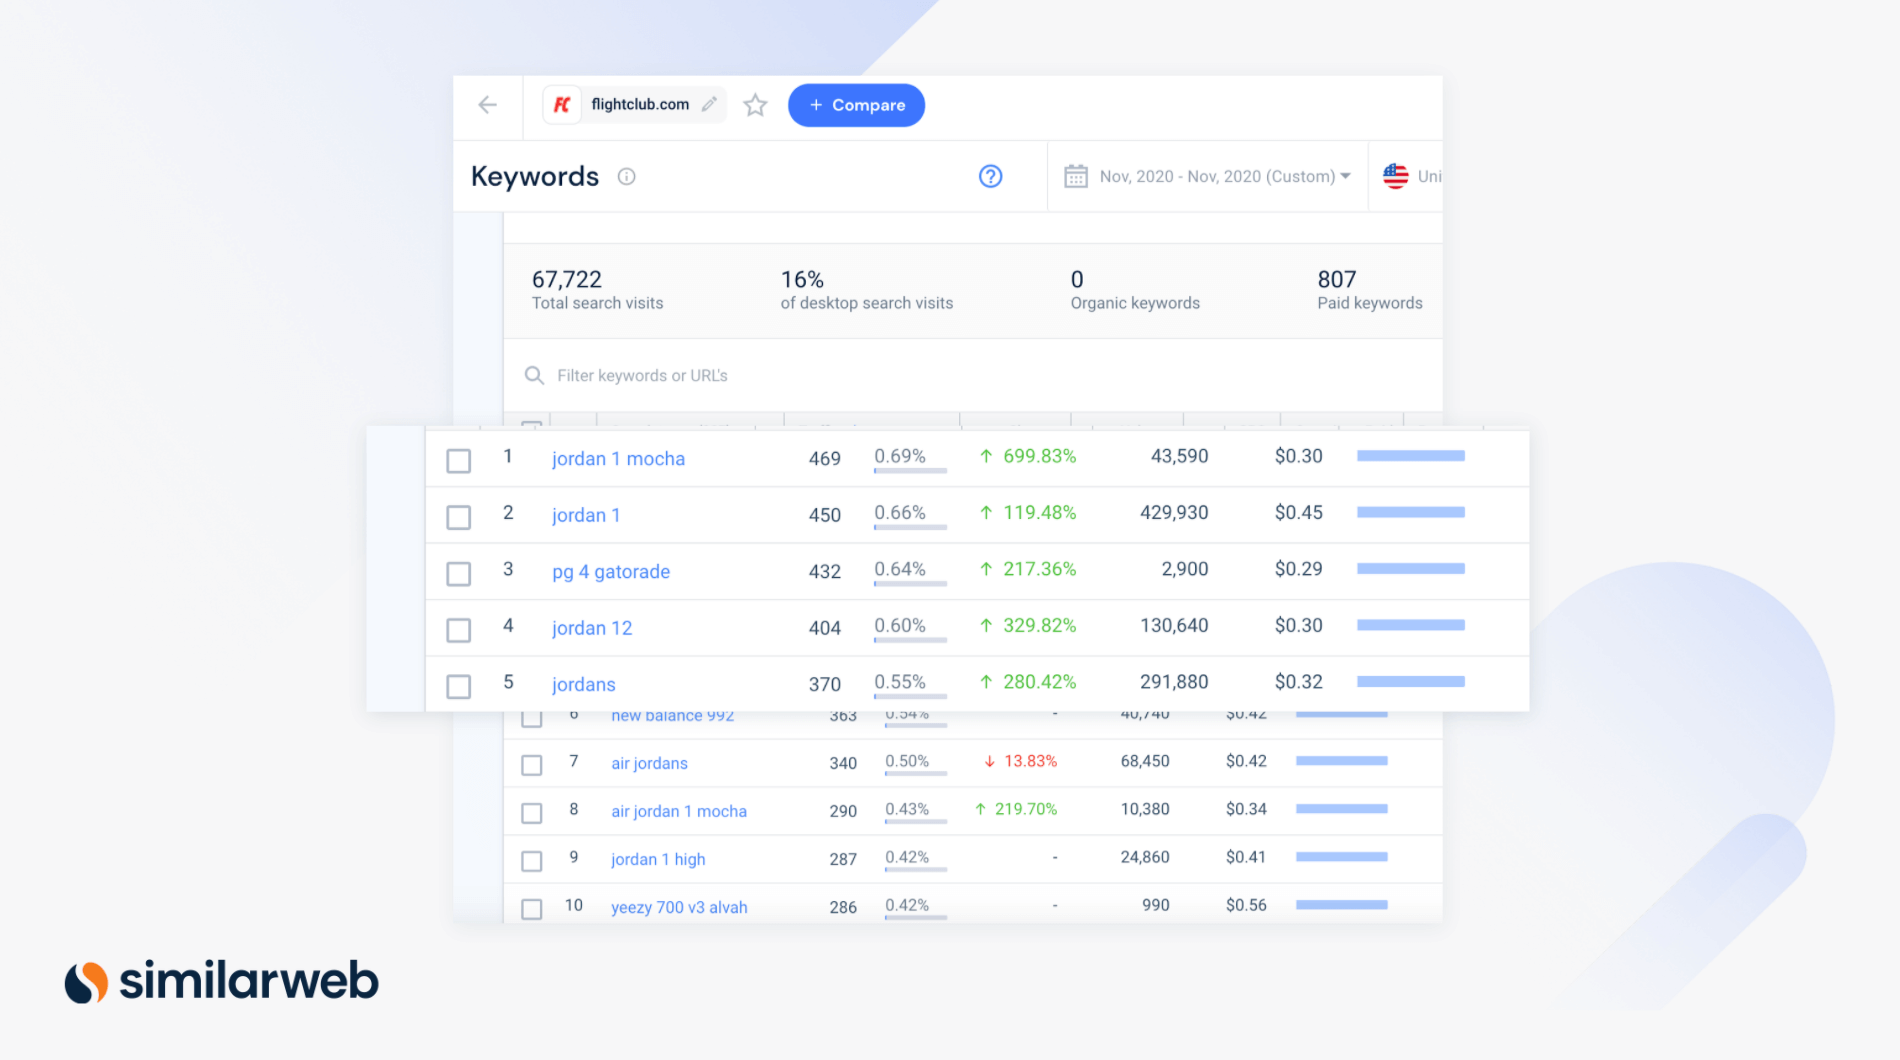Click the flightclub.com domain name
The image size is (1900, 1060).
coord(640,104)
